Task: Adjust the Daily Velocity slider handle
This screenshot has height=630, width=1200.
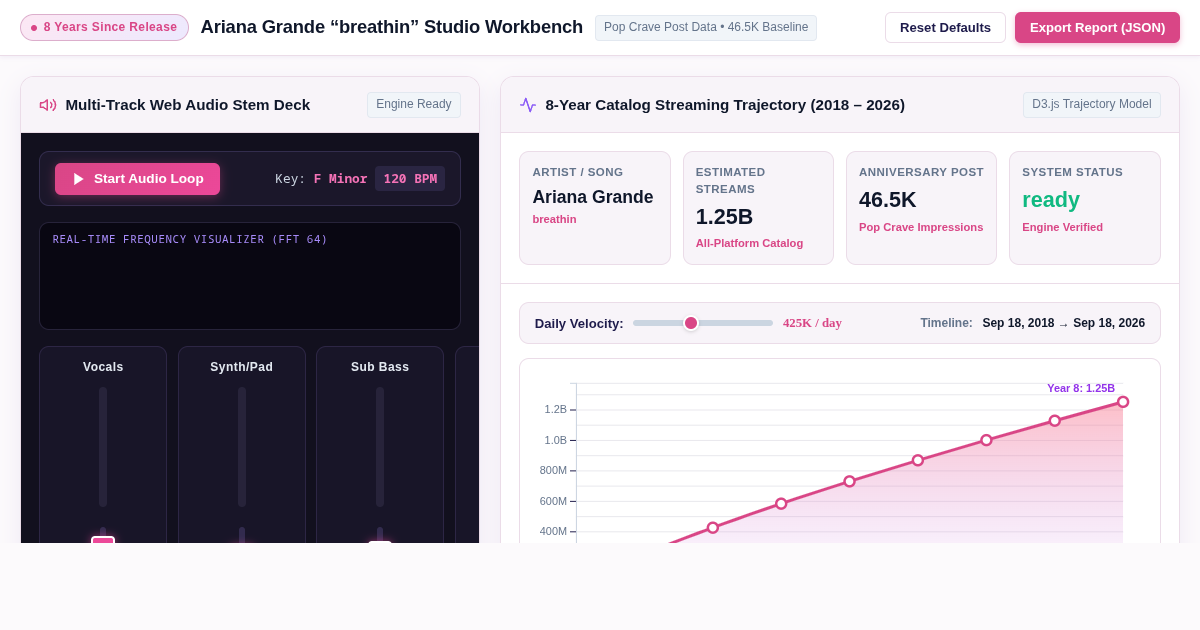Action: 691,323
